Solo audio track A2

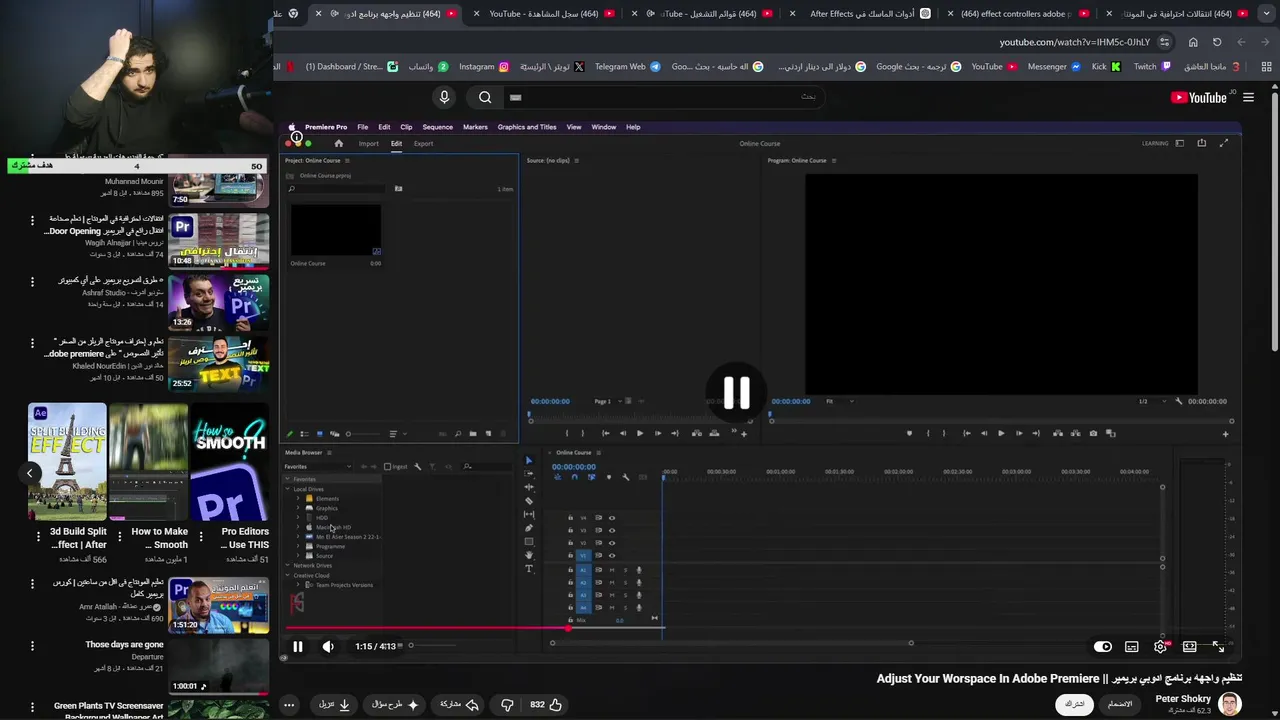[626, 582]
